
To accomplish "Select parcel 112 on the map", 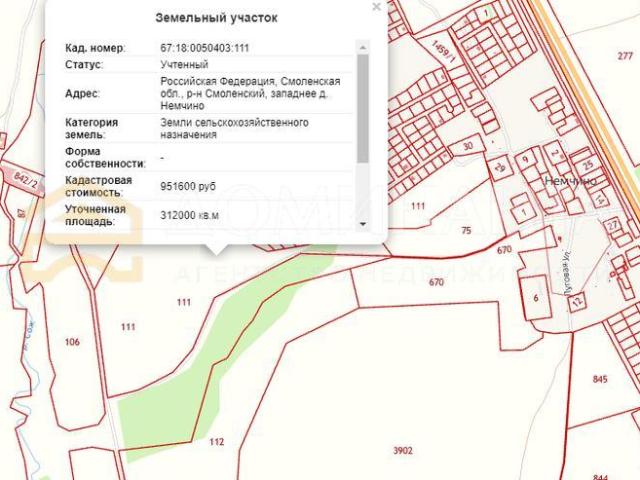I will (217, 442).
